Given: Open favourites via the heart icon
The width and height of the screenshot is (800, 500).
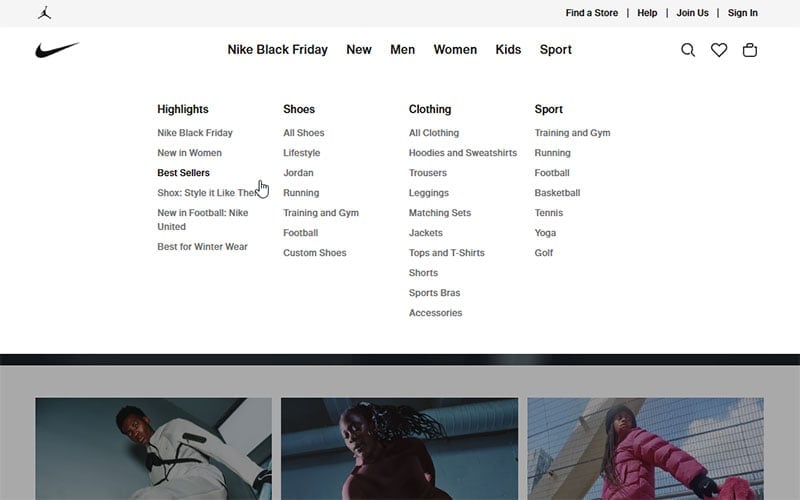Looking at the screenshot, I should [x=719, y=50].
